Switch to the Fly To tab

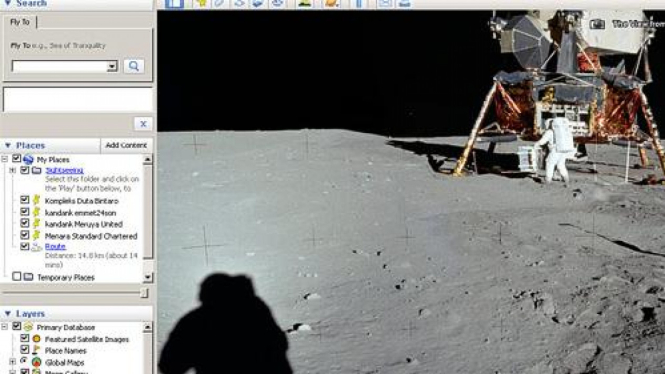(x=20, y=22)
